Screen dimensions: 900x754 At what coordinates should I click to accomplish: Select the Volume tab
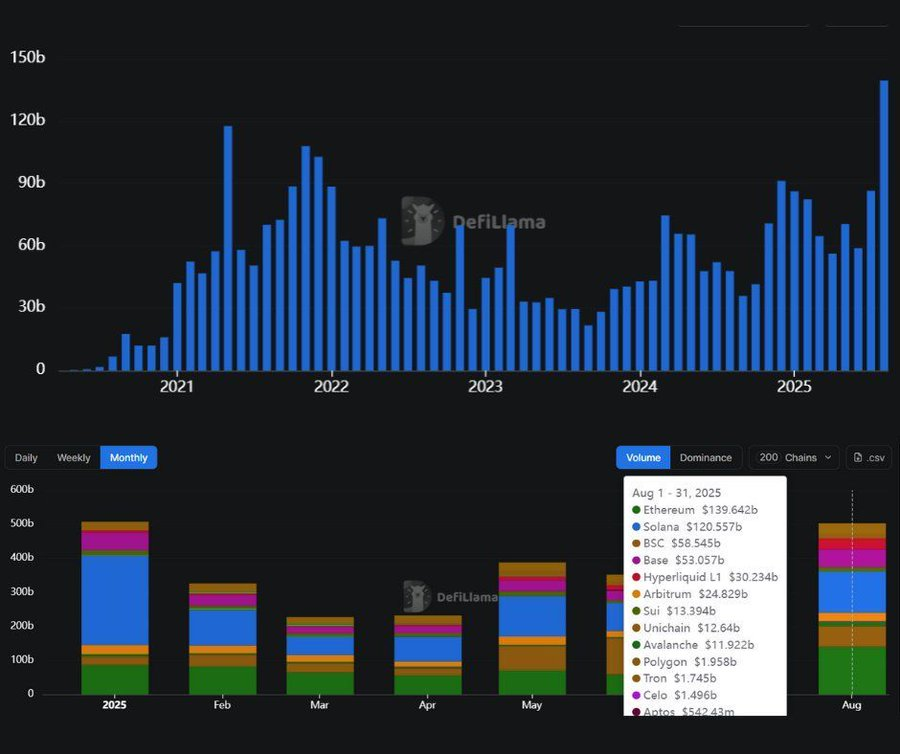pos(643,458)
